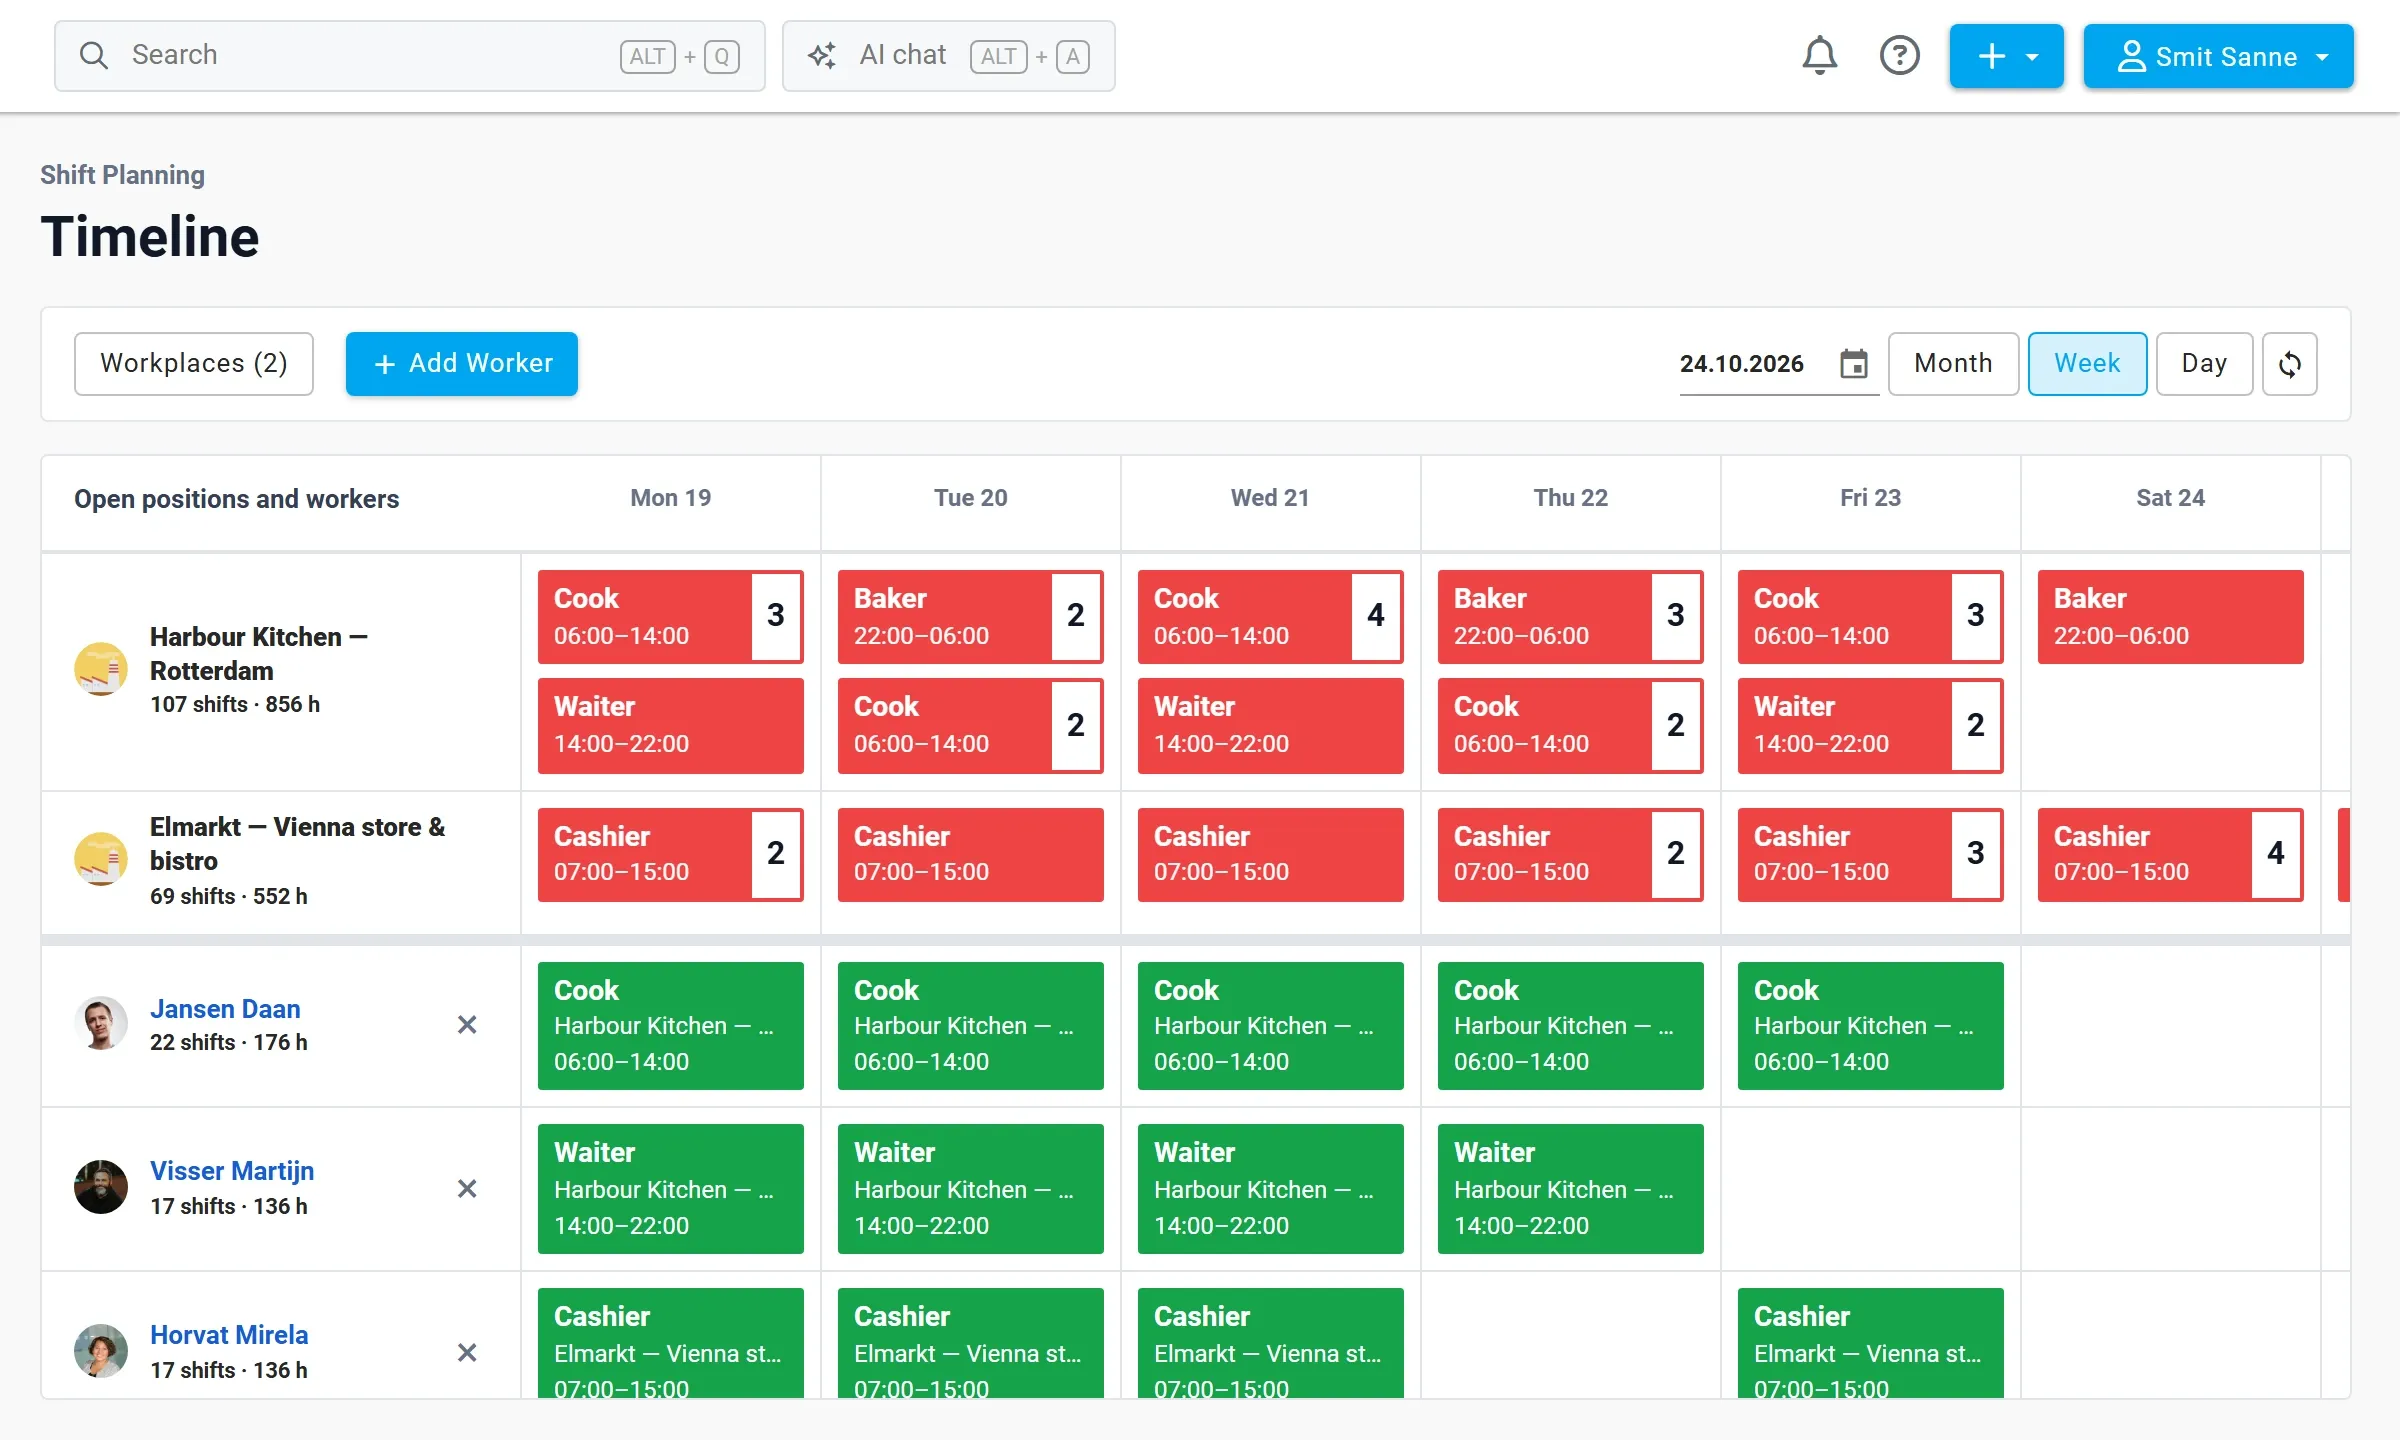Screen dimensions: 2400x1440
Task: Select Saturday's Cashier shift with 4 openings
Action: click(2170, 855)
